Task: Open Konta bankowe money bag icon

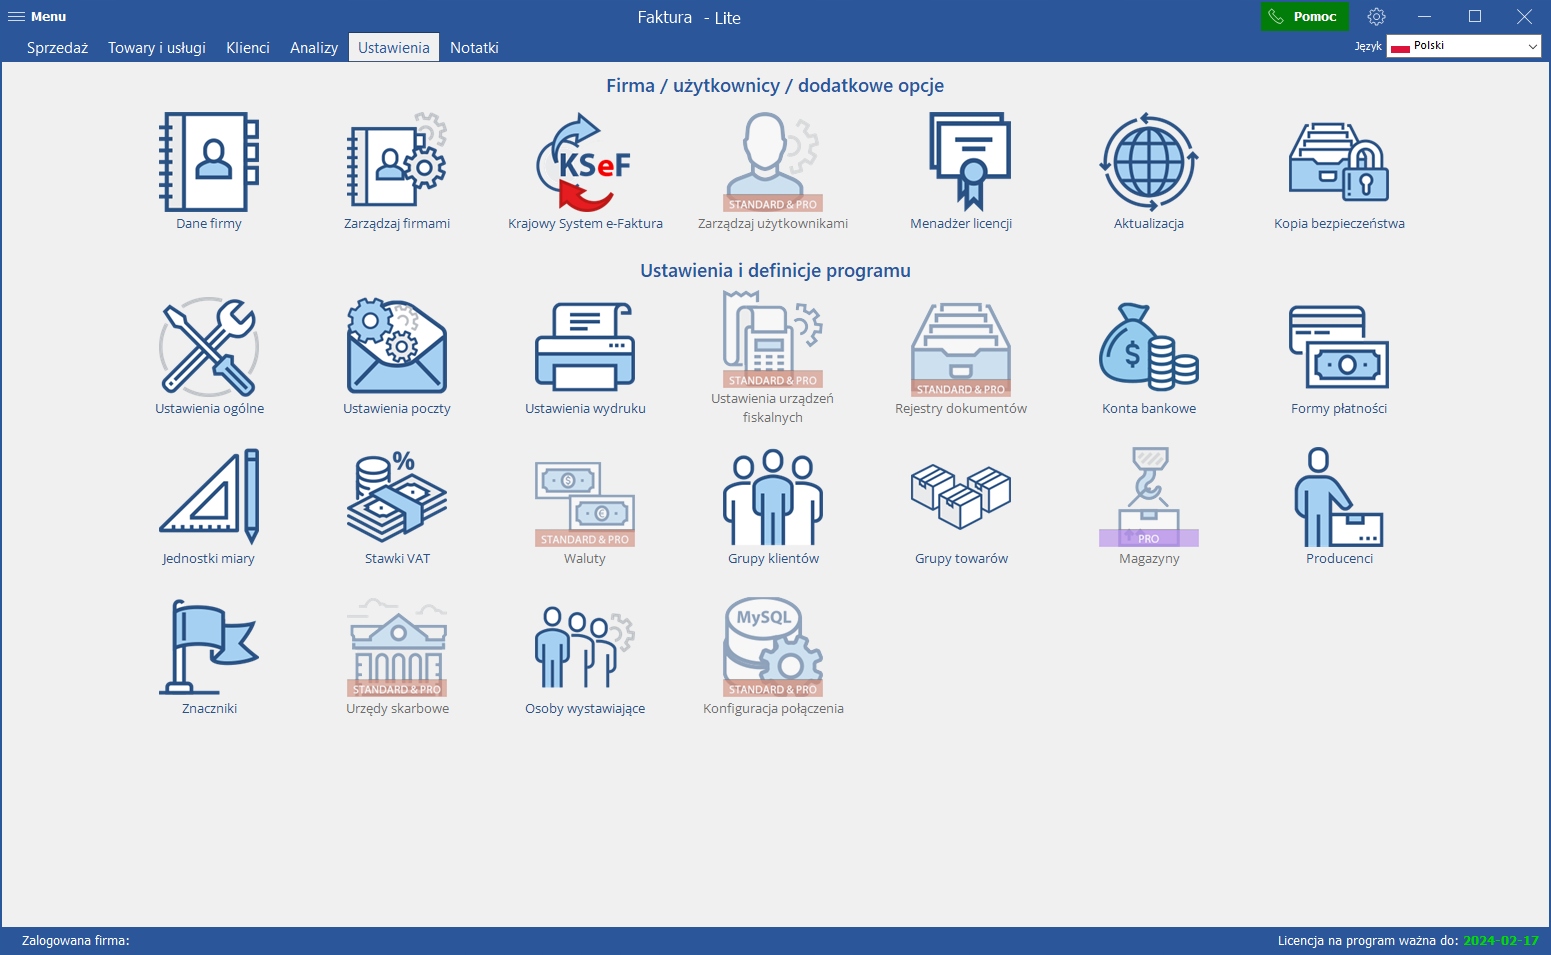Action: click(1149, 347)
